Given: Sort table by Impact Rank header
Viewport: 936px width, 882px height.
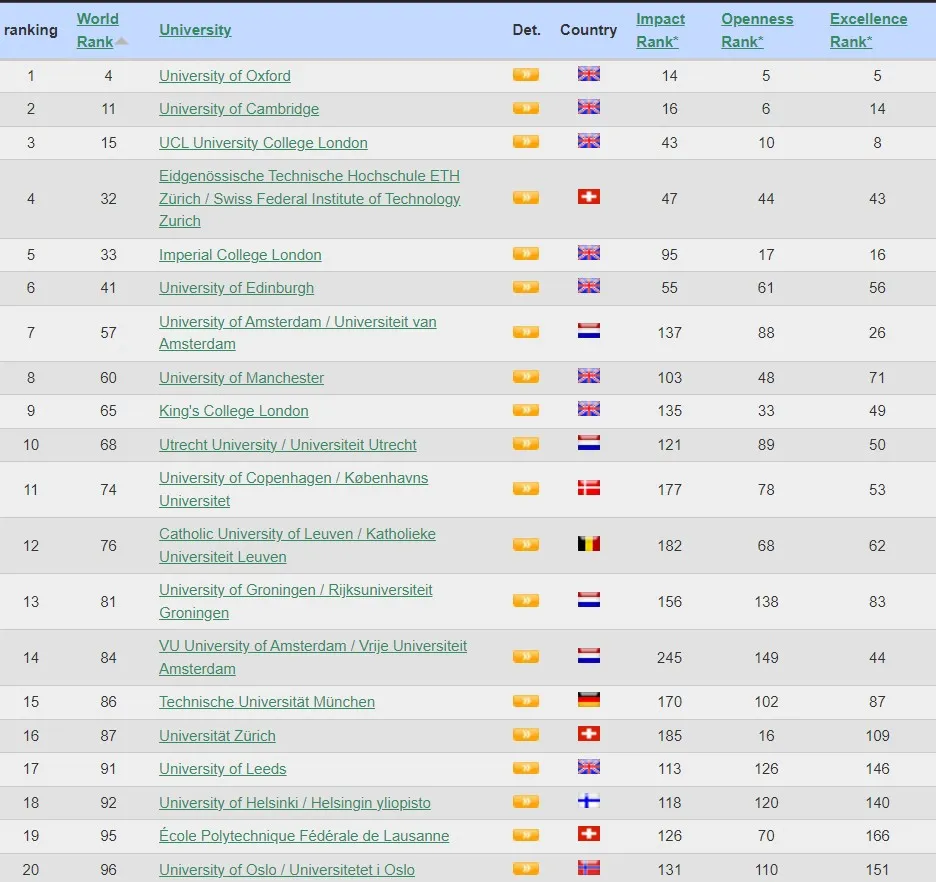Looking at the screenshot, I should coord(660,30).
